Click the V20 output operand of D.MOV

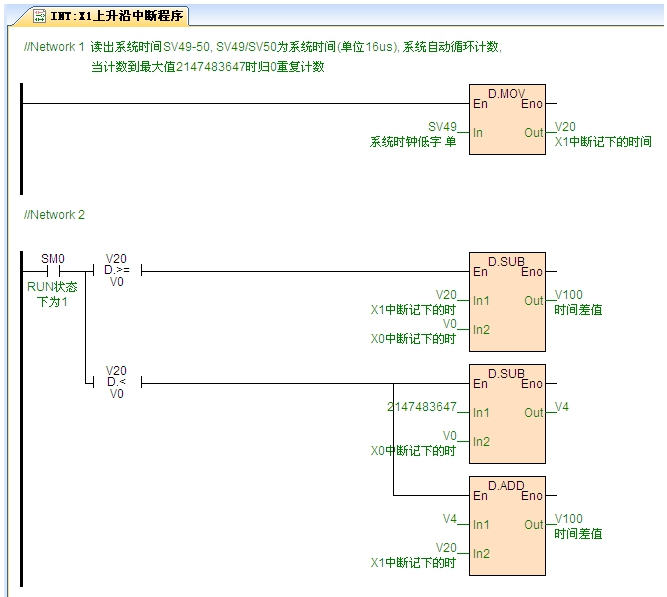(x=565, y=127)
